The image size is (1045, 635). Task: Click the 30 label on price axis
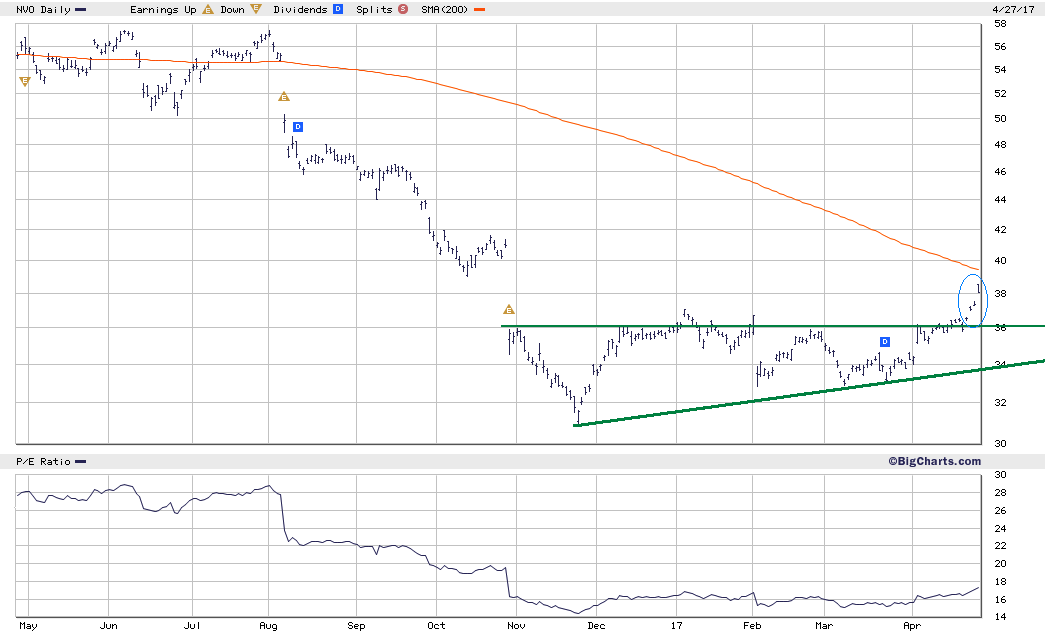coord(1000,444)
